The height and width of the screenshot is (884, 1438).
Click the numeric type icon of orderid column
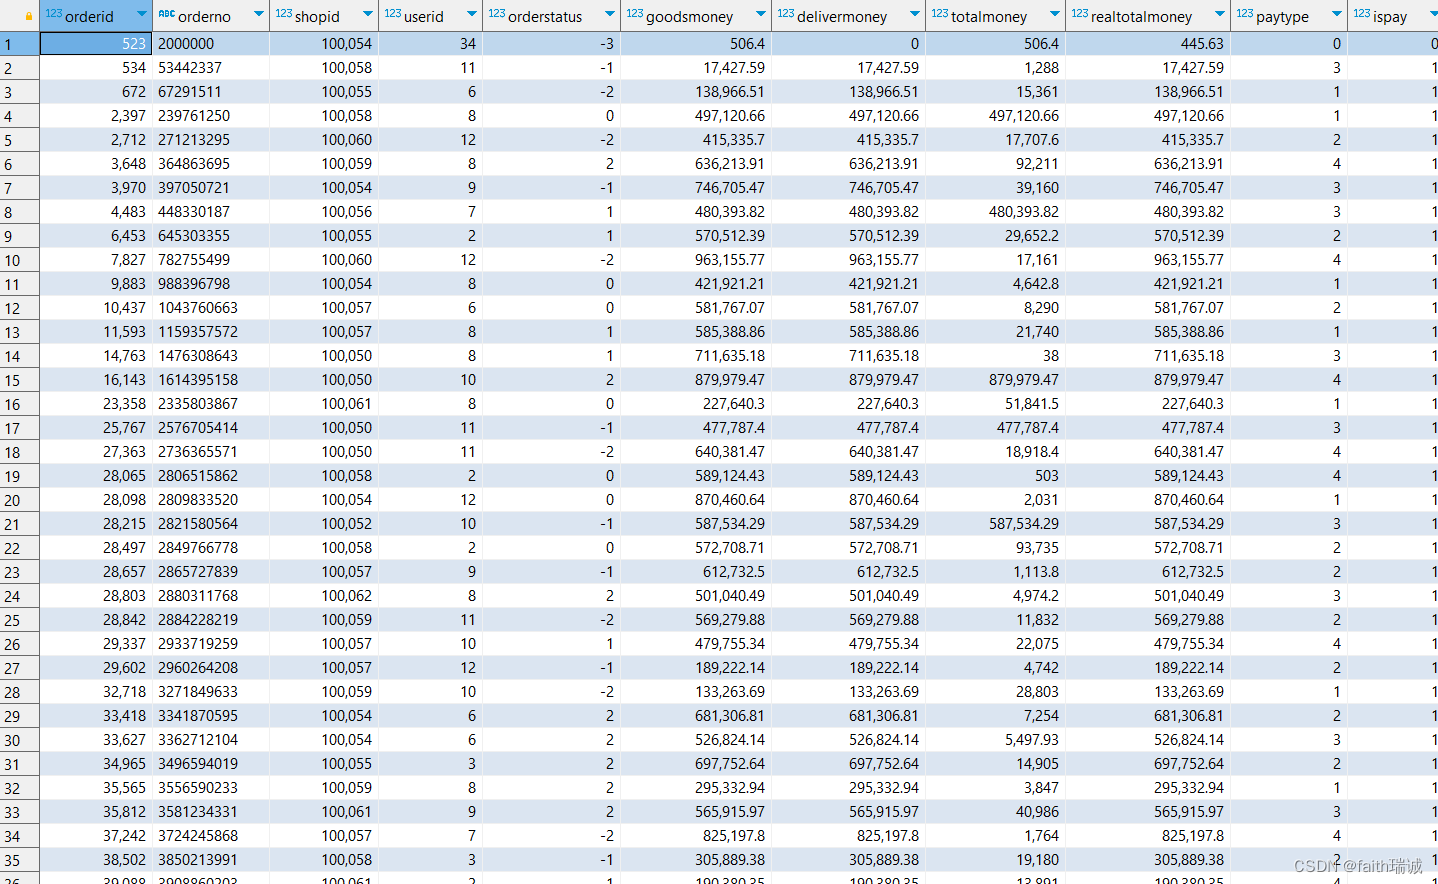click(x=54, y=14)
